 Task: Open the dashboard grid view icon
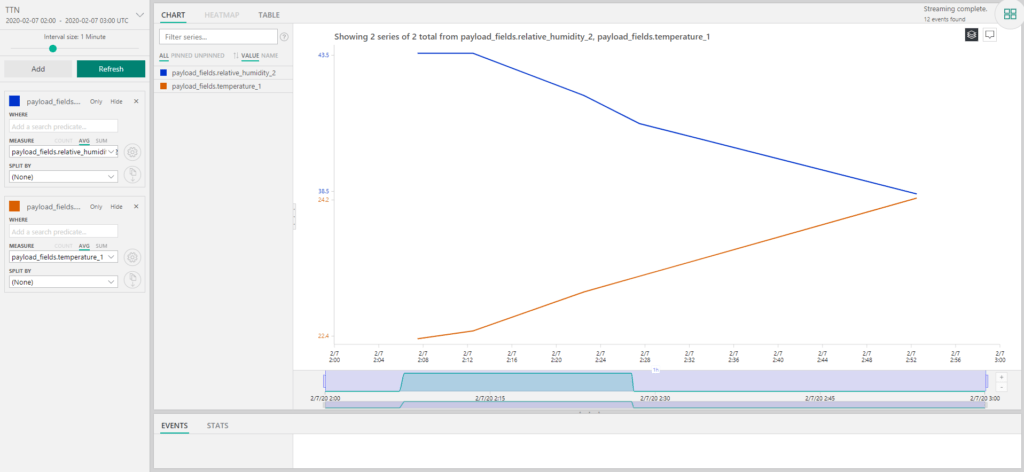[x=1009, y=15]
